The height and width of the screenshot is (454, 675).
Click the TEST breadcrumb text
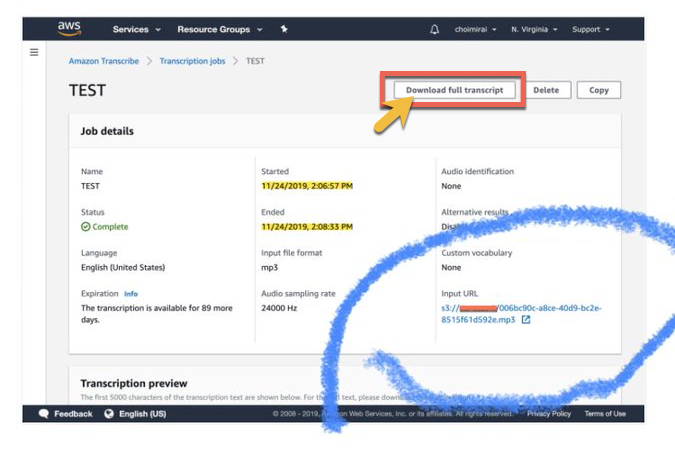(x=255, y=61)
